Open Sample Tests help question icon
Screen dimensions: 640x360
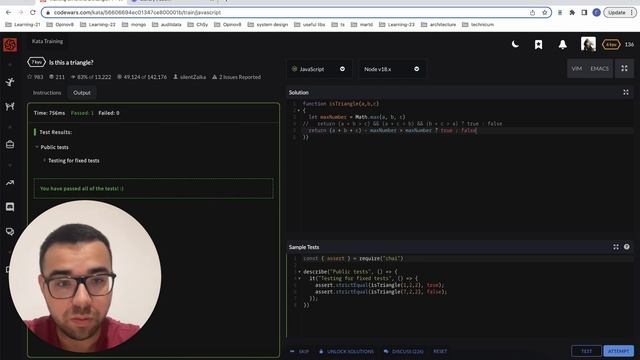pyautogui.click(x=627, y=247)
